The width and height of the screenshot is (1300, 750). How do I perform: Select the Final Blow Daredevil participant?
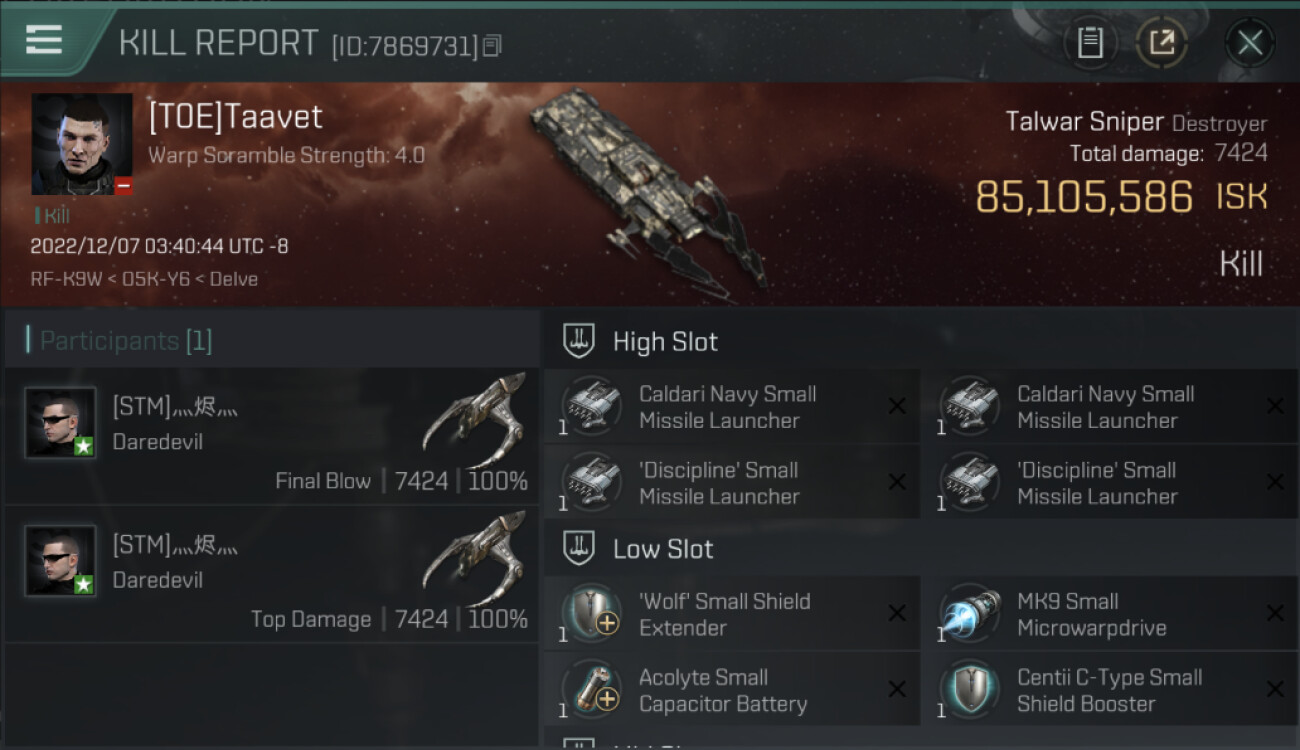[x=271, y=435]
